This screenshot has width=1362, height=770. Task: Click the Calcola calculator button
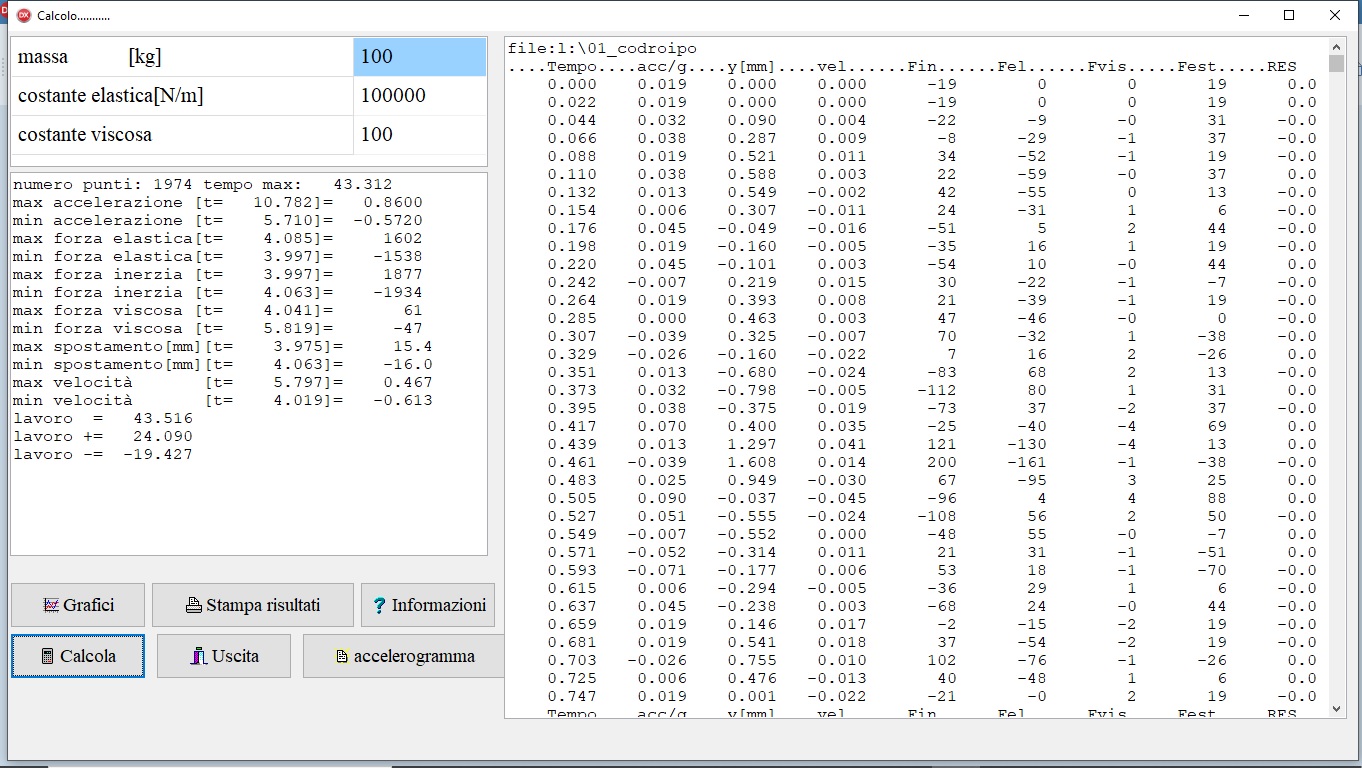(78, 657)
